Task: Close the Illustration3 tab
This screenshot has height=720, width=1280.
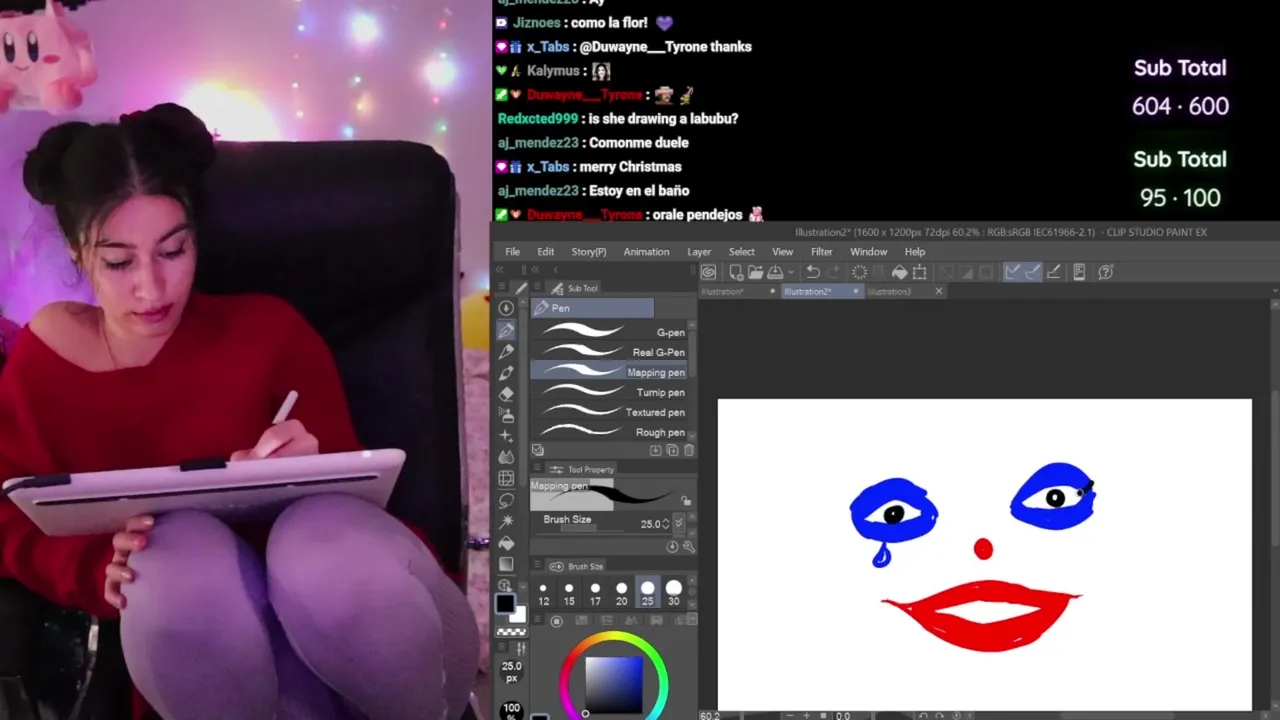Action: pos(939,291)
